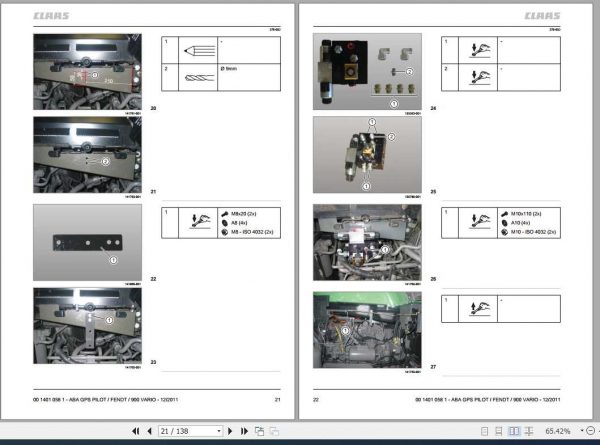Click the M8x20 (2x) bolt text
The height and width of the screenshot is (445, 600).
[x=244, y=214]
